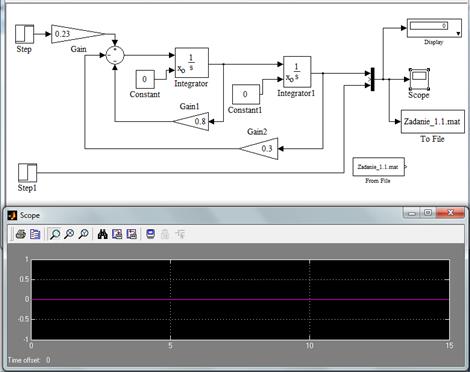Select the Step1 source block
This screenshot has height=372, width=470.
tap(28, 173)
